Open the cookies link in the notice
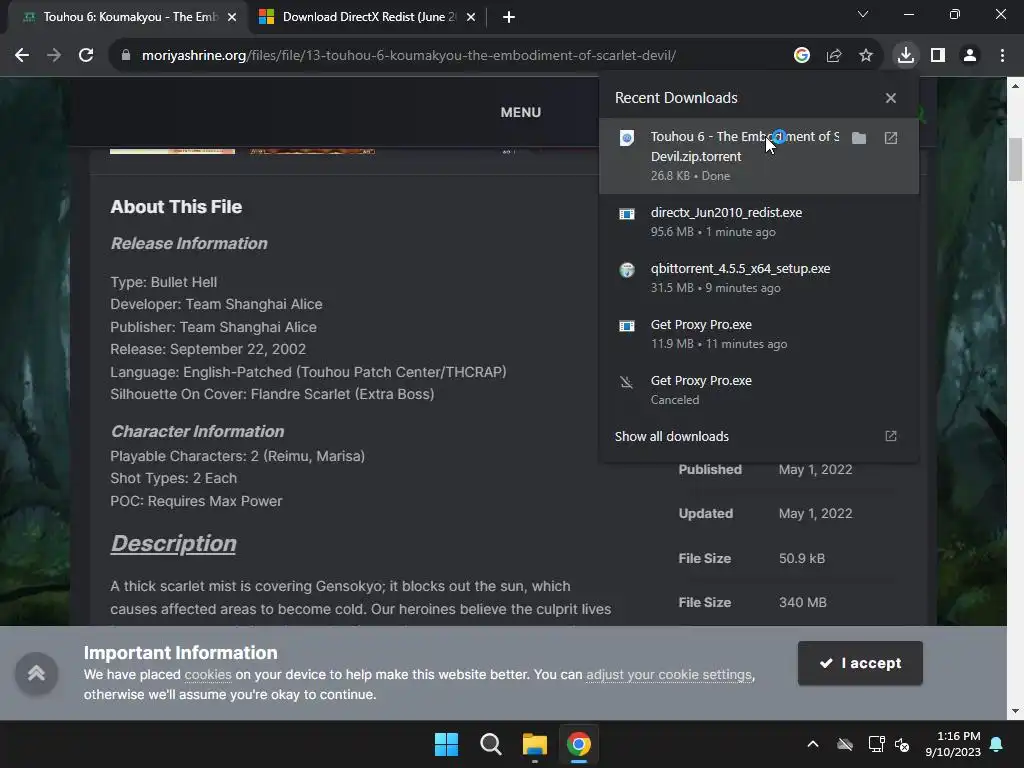 208,674
